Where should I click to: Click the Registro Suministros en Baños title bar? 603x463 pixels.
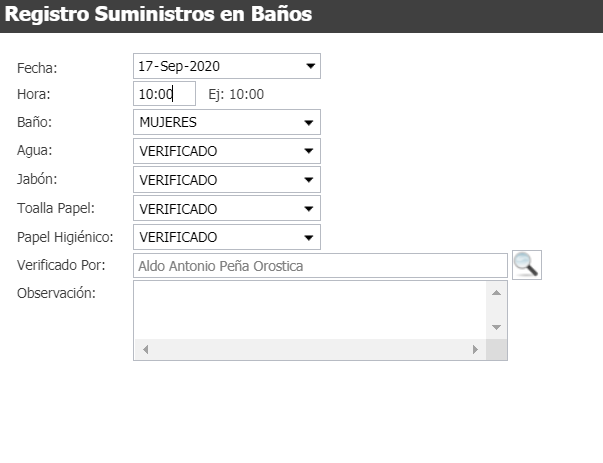tap(302, 16)
